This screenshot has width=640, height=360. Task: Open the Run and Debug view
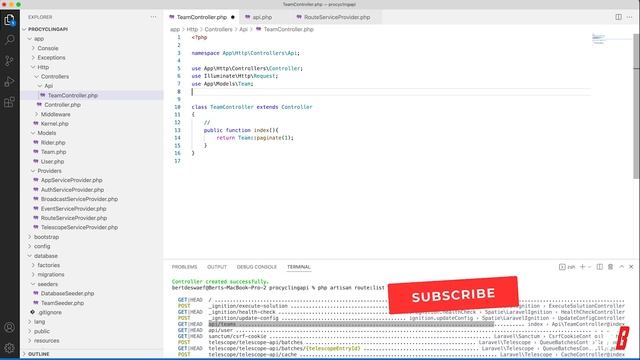pos(9,82)
